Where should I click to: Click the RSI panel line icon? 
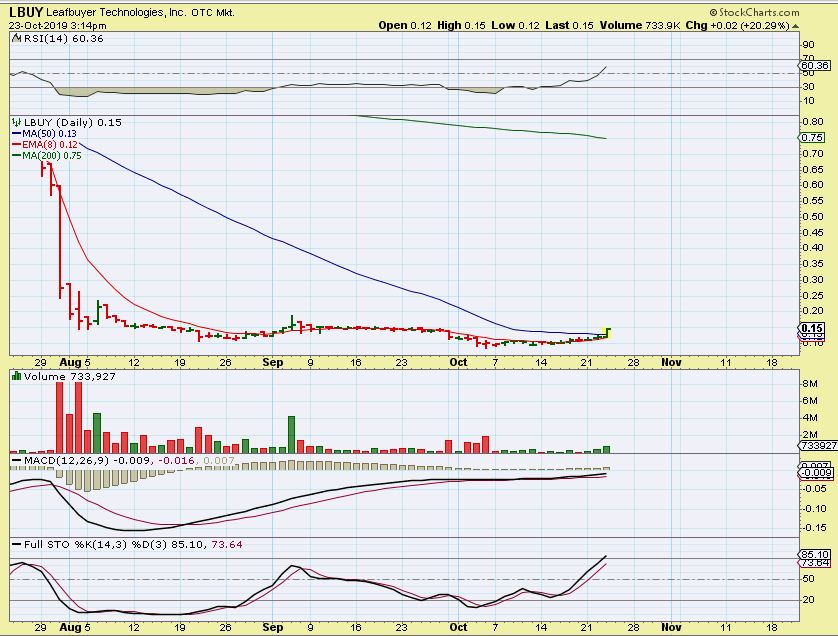[x=17, y=38]
